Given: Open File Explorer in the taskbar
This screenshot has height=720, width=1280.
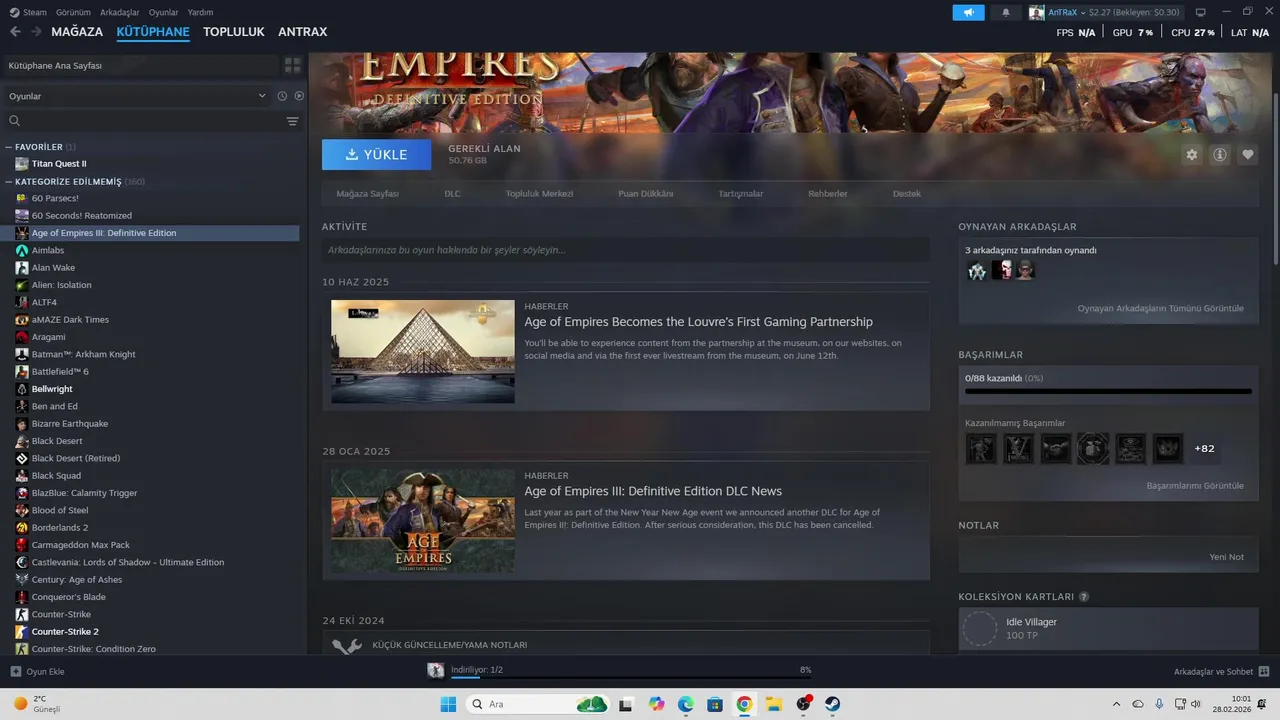Looking at the screenshot, I should pyautogui.click(x=774, y=704).
